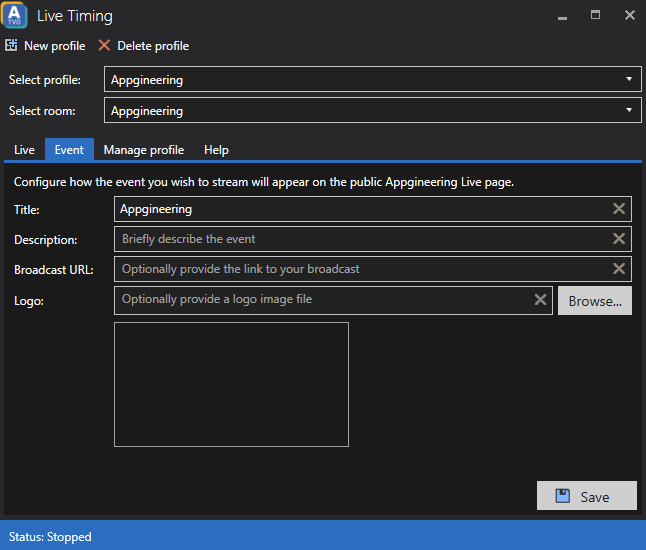Maximize the Live Timing window
This screenshot has width=646, height=550.
(x=595, y=16)
